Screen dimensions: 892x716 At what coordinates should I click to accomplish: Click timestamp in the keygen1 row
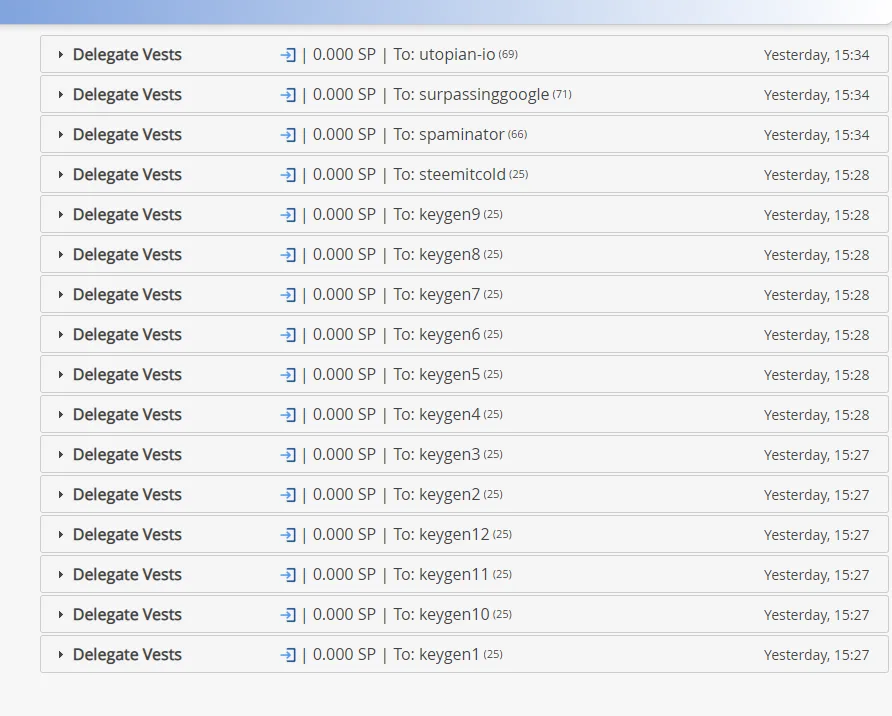816,655
